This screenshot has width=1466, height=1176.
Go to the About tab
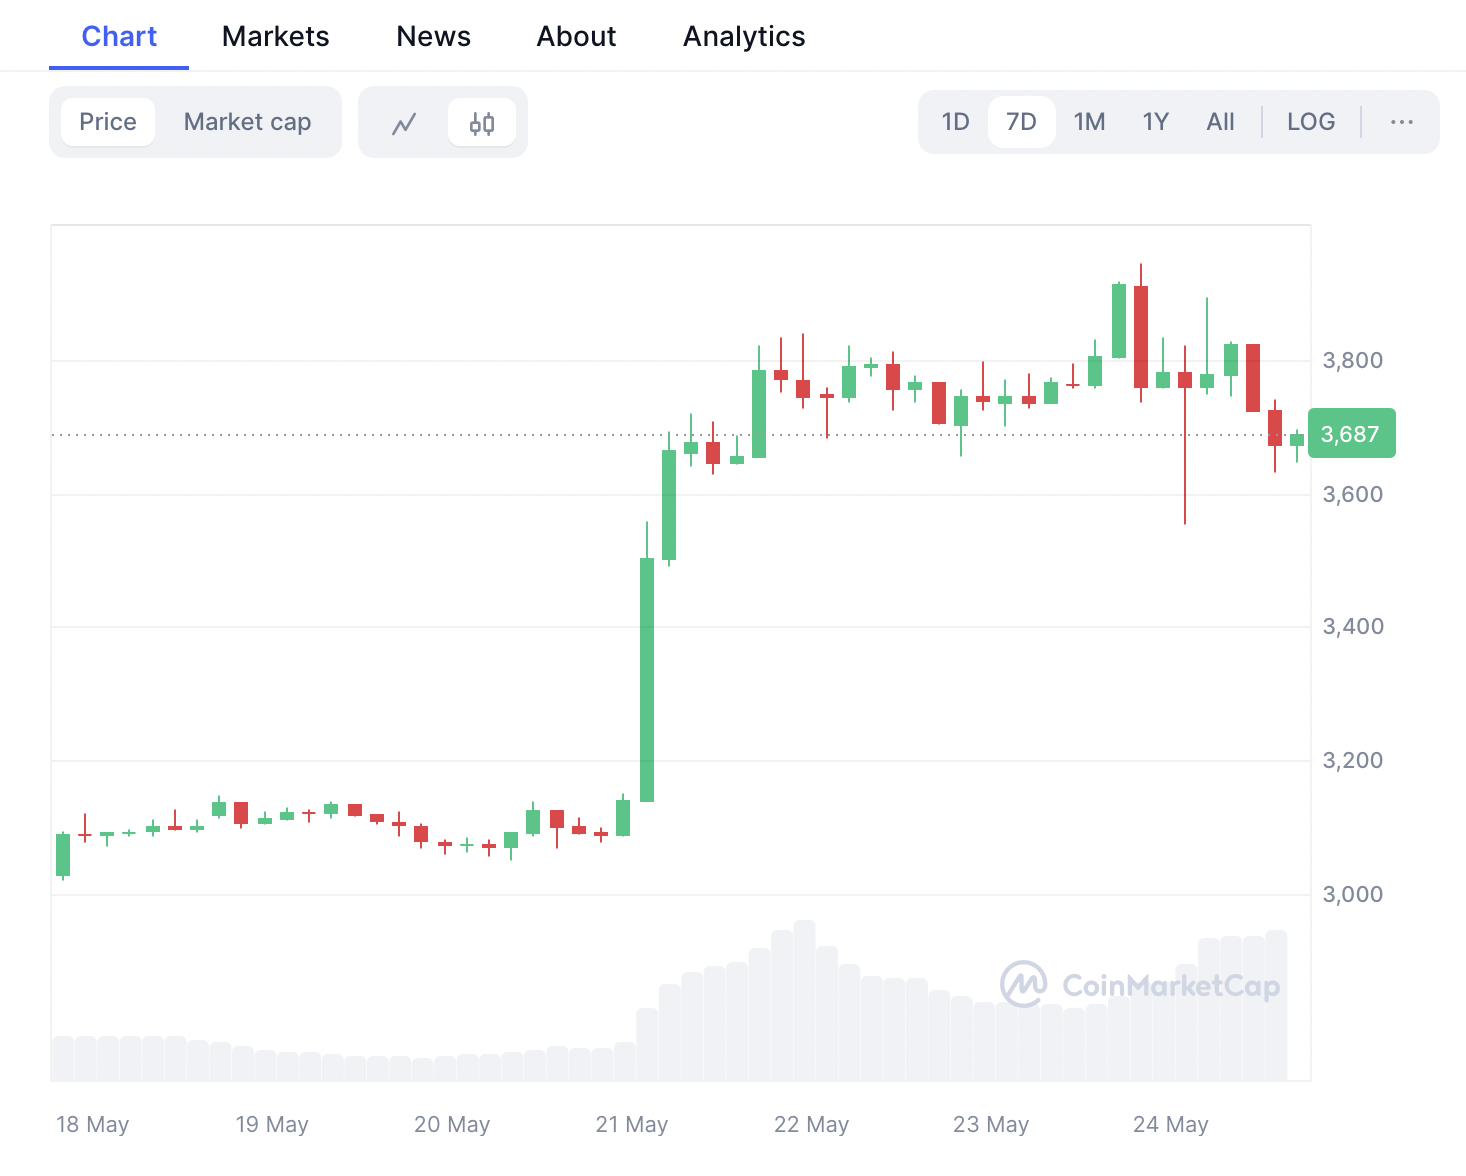(x=576, y=37)
